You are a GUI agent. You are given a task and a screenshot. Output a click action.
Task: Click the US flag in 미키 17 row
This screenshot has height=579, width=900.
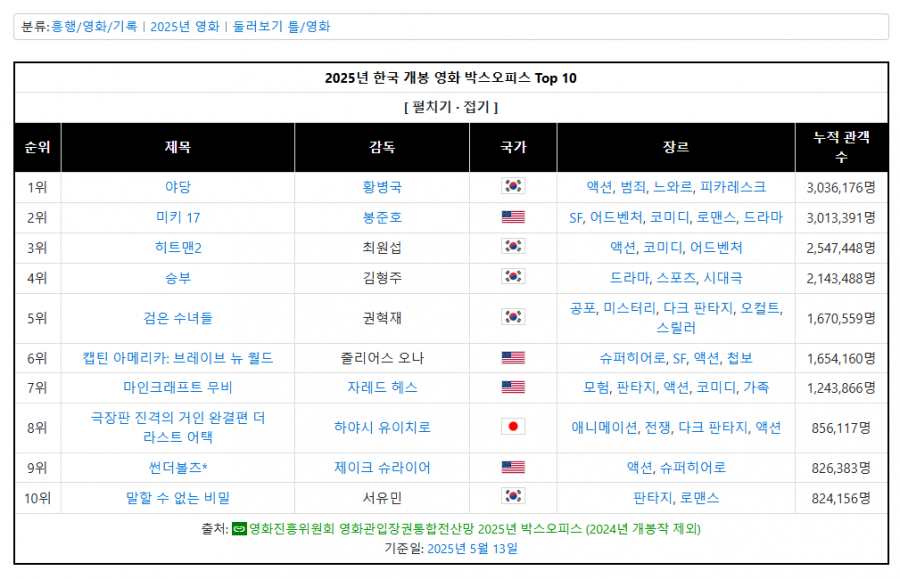[x=513, y=217]
